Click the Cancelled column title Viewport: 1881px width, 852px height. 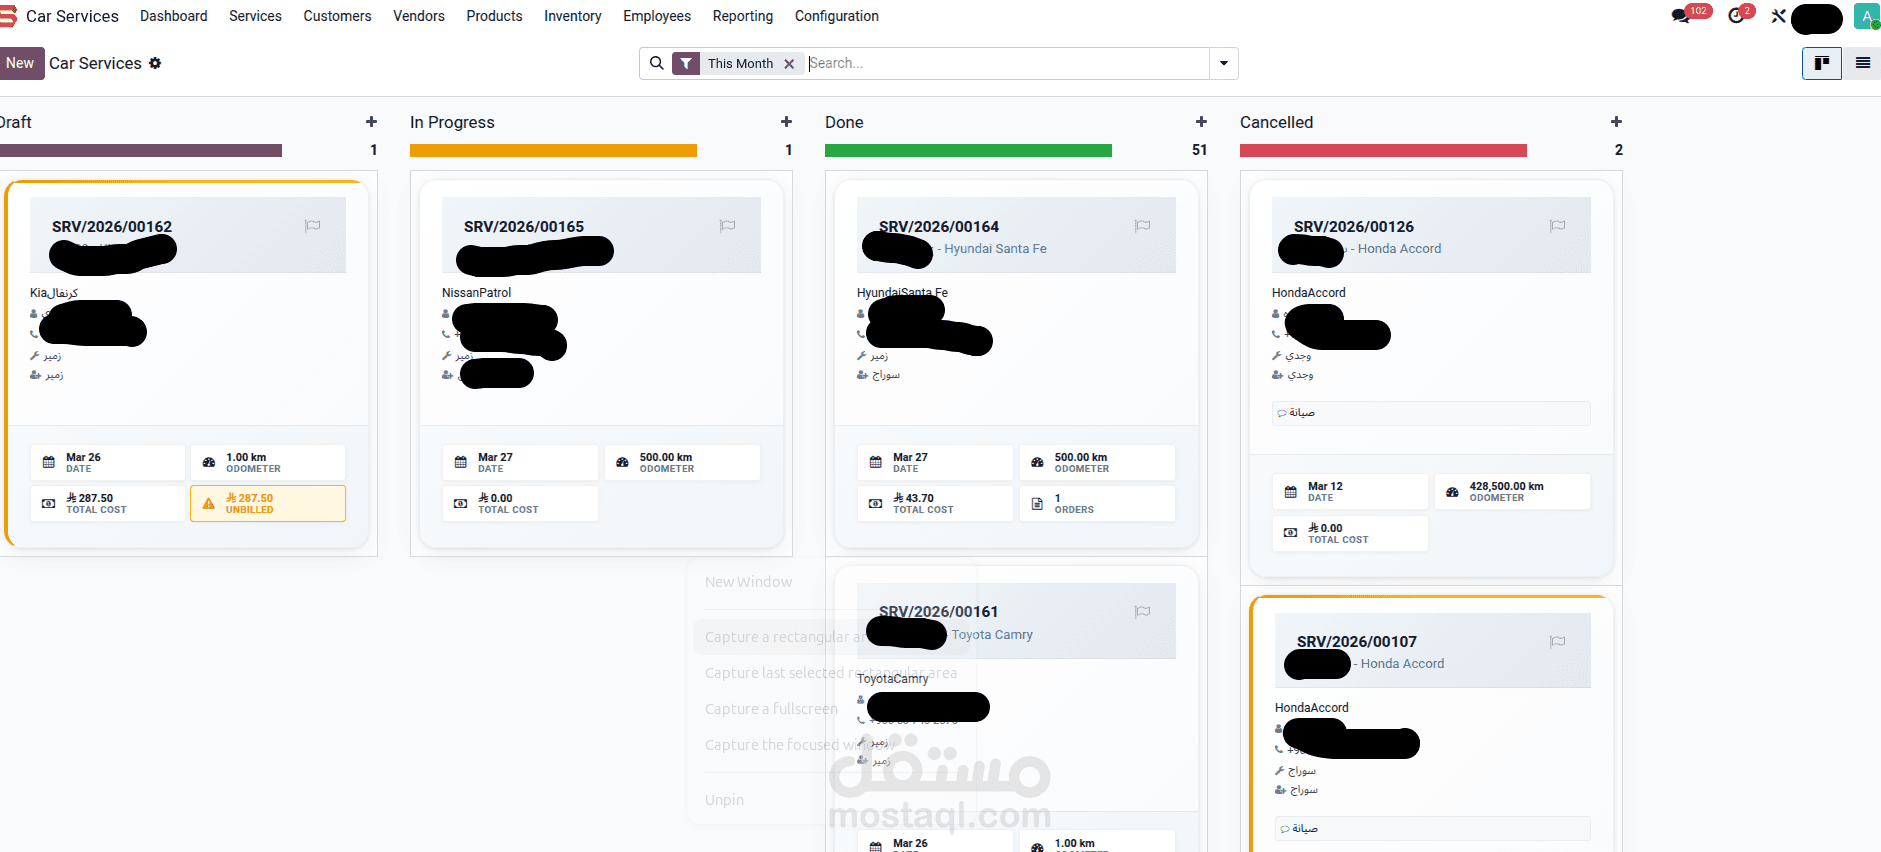(1276, 122)
